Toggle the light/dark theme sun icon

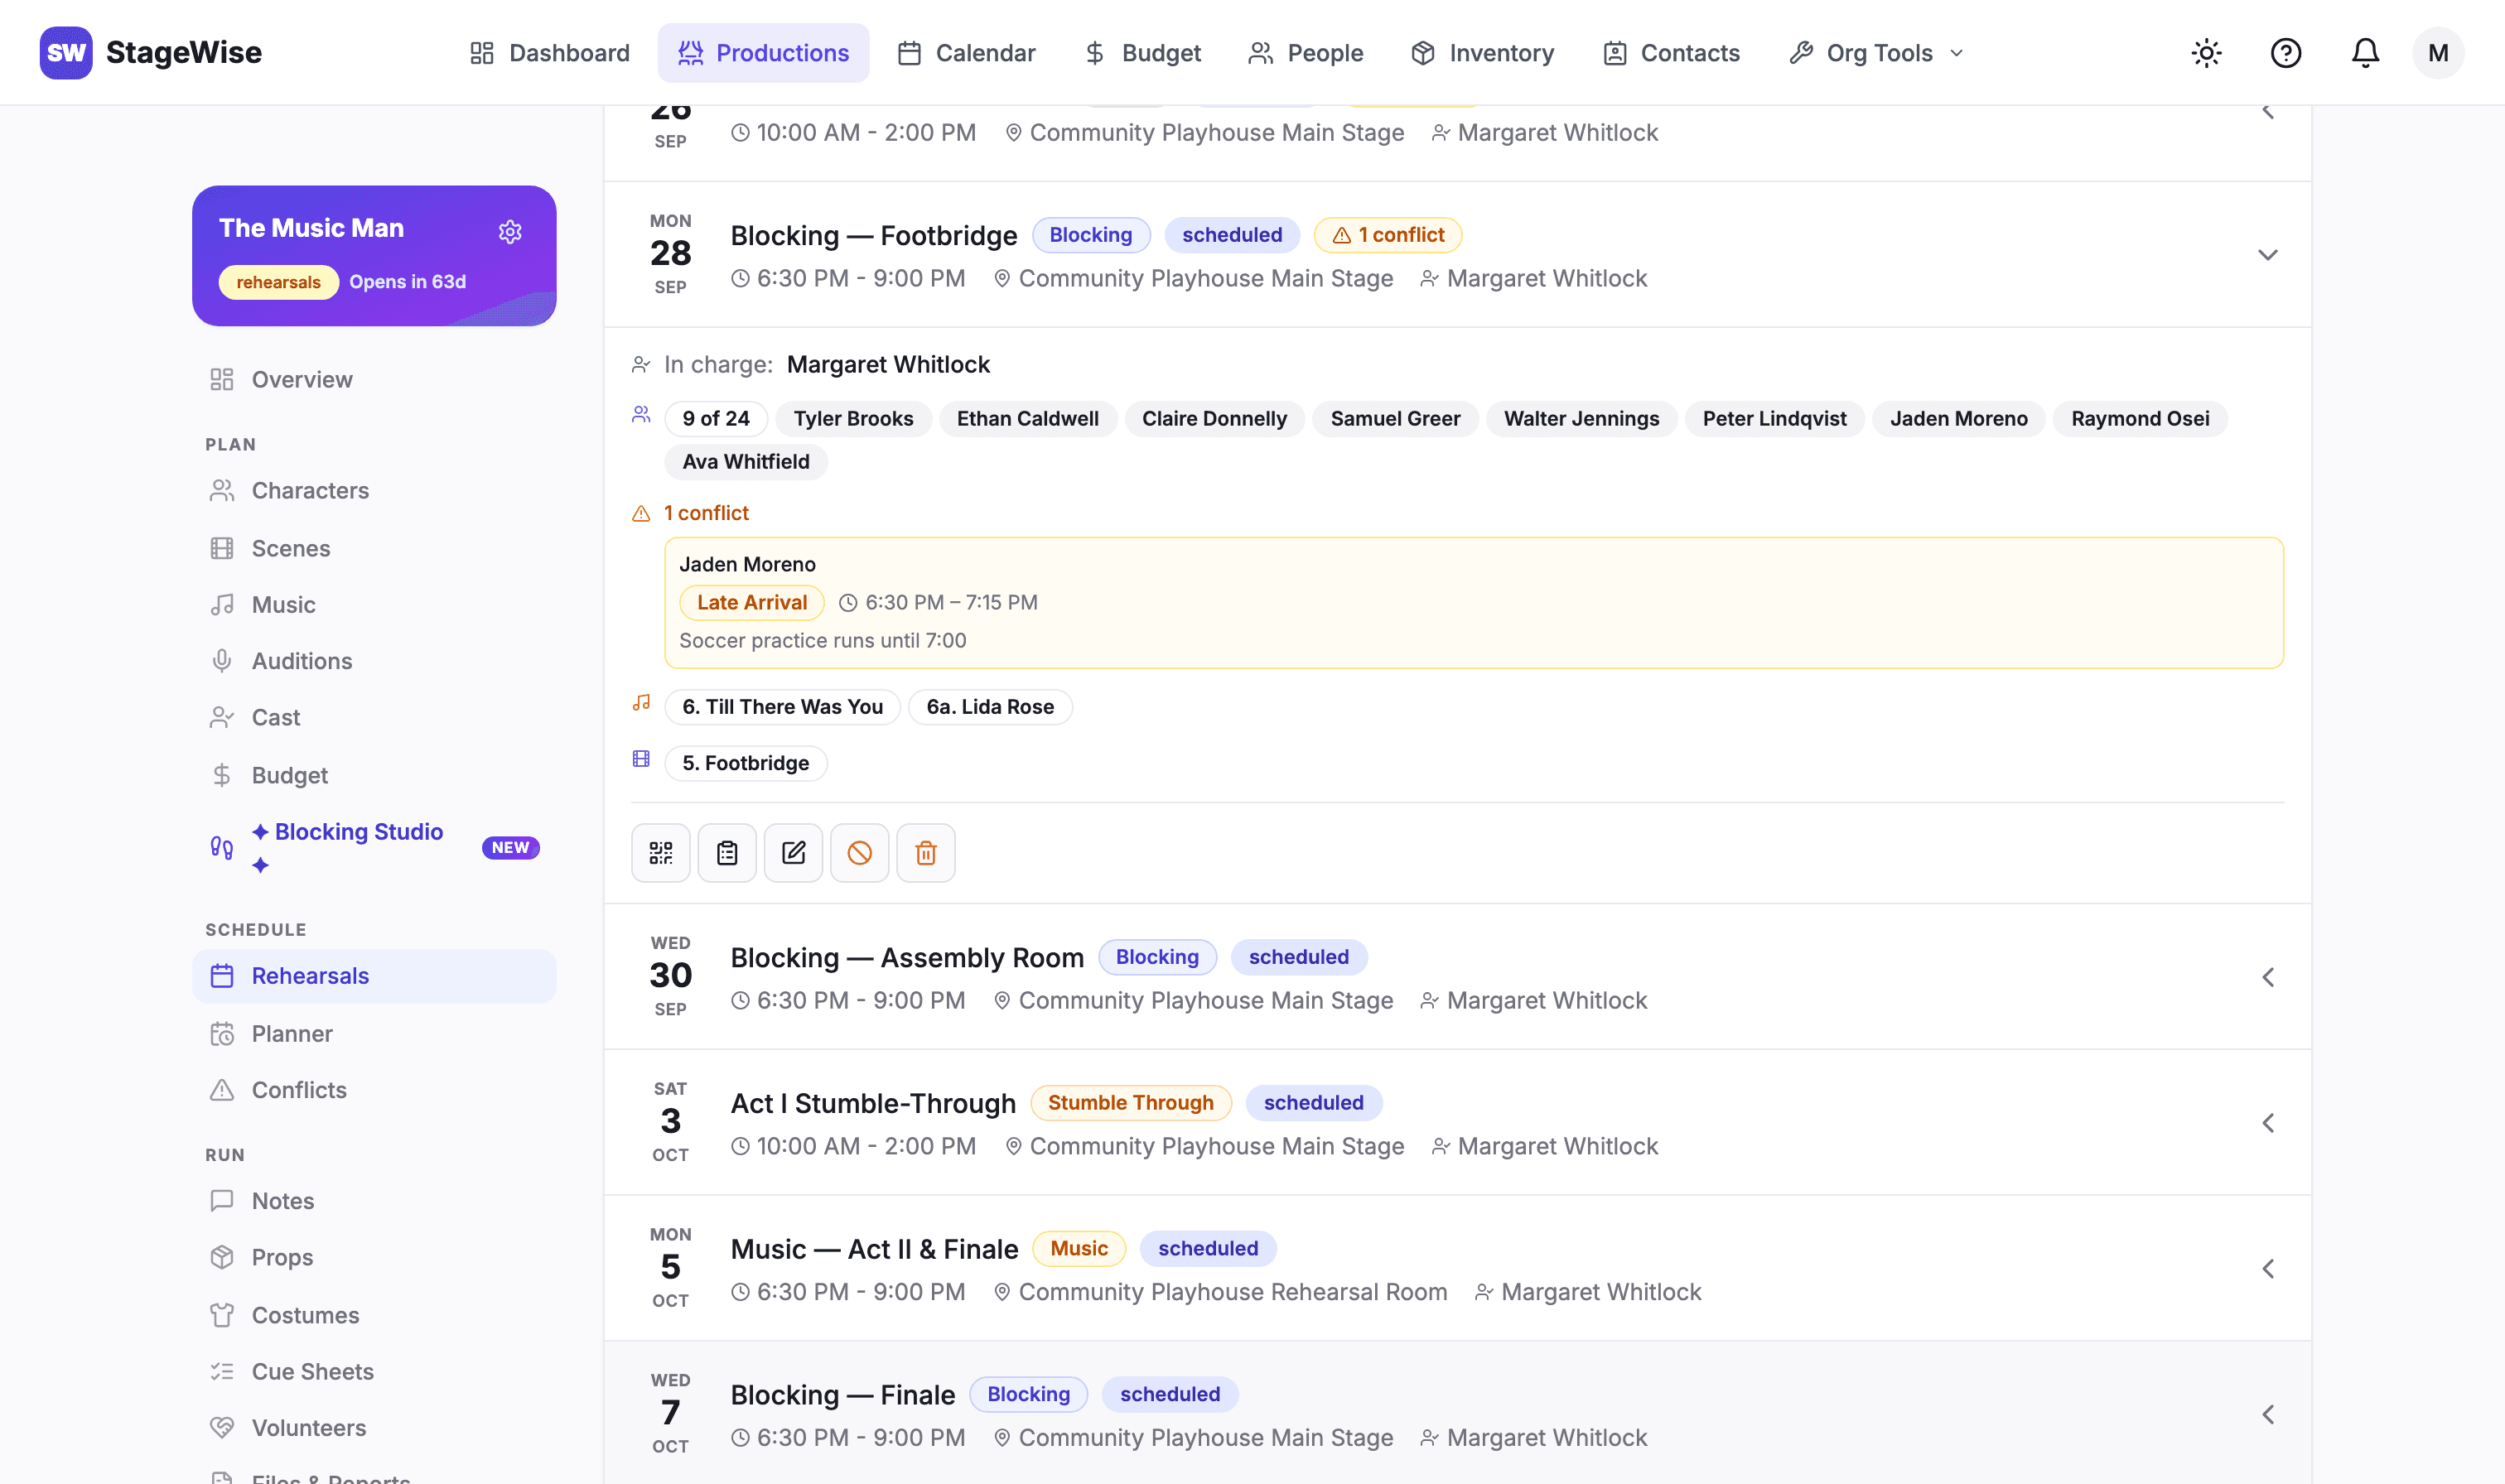click(2206, 53)
